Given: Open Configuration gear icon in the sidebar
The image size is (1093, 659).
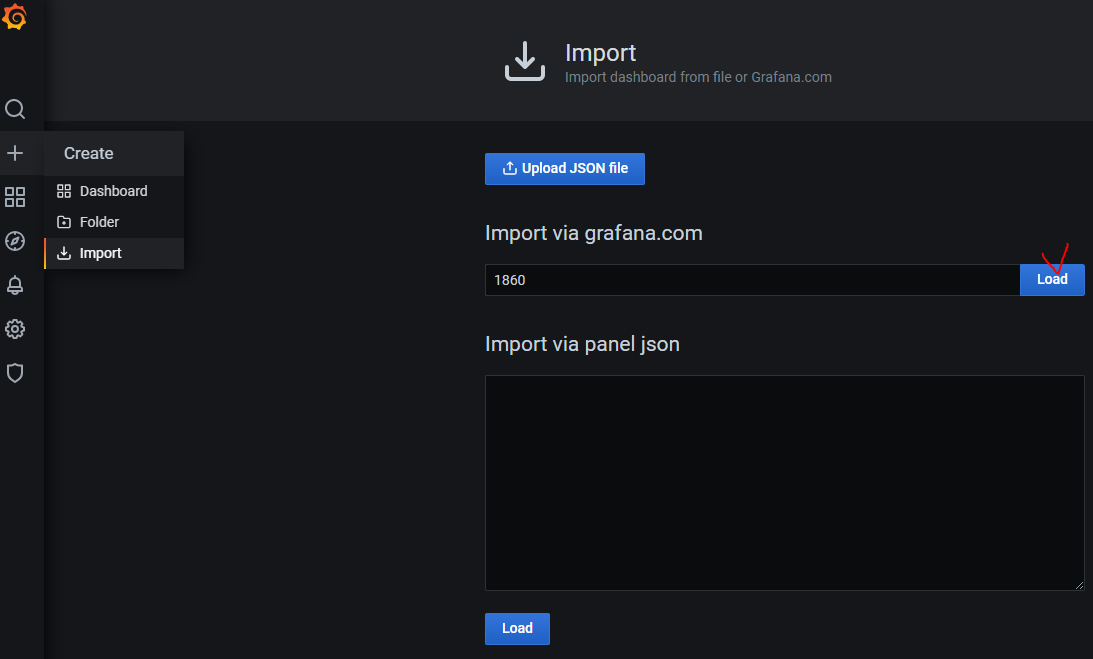Looking at the screenshot, I should coord(15,329).
